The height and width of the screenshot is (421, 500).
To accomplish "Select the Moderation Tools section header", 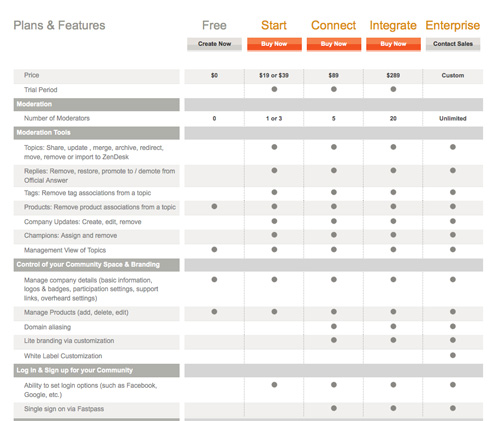I will pyautogui.click(x=97, y=133).
